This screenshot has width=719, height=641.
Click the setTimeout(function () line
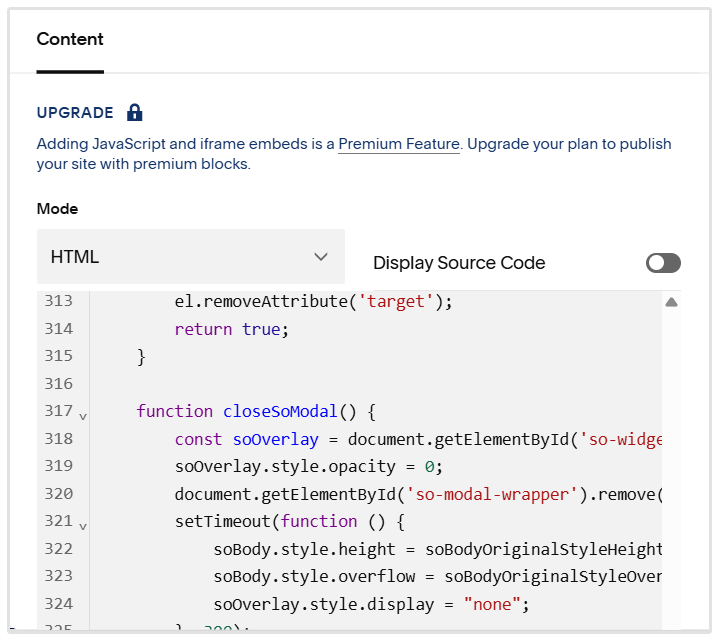coord(289,522)
